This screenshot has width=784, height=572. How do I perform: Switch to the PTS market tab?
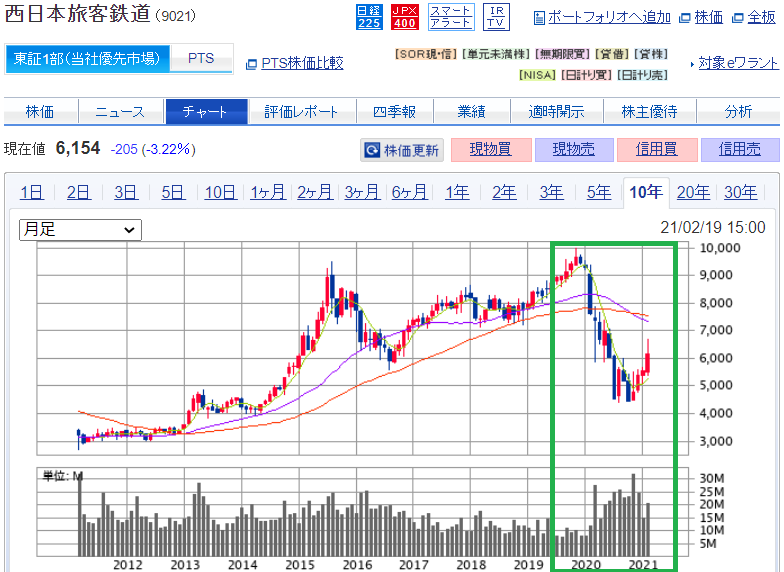tap(201, 58)
